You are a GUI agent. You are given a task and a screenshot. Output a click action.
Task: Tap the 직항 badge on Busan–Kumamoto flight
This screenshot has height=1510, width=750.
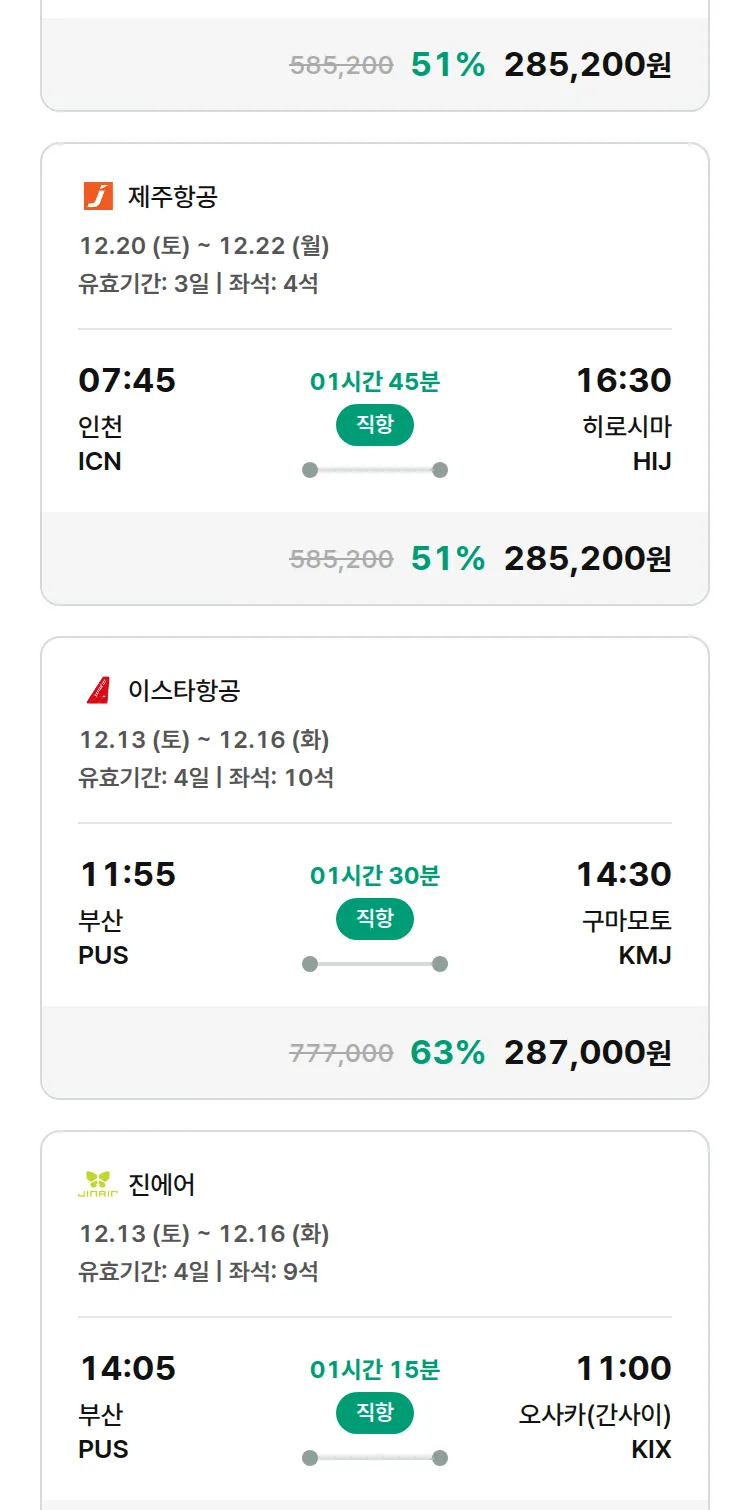tap(375, 919)
